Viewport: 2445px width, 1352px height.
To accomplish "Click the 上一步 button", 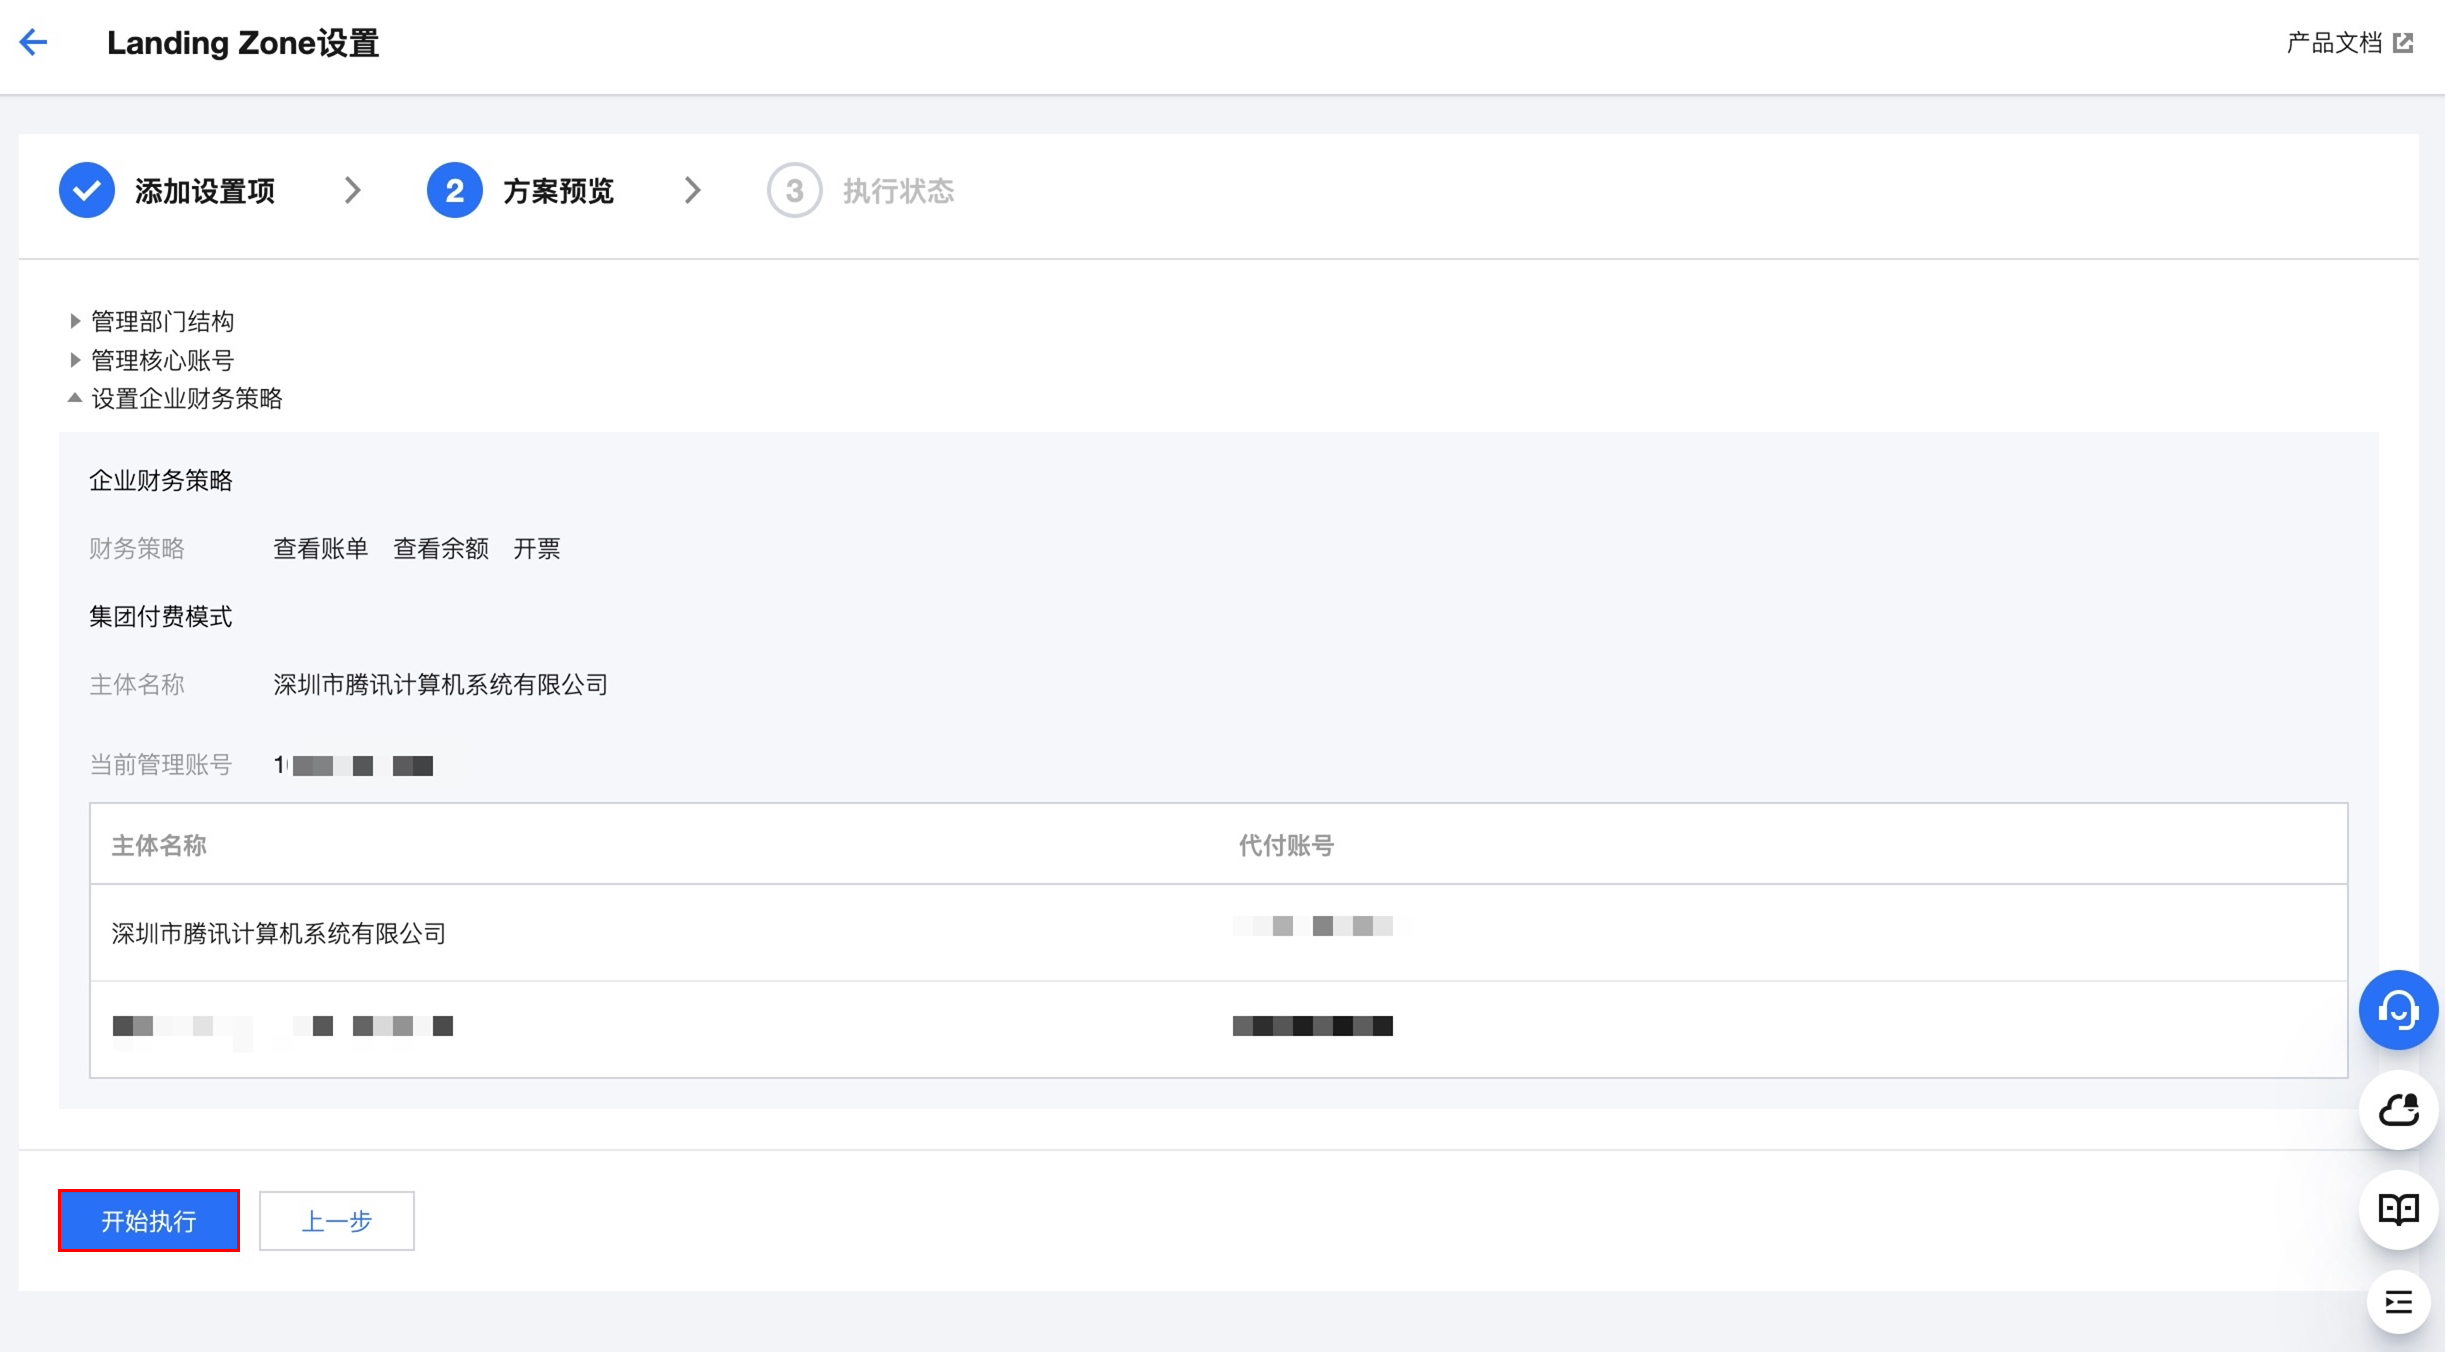I will (x=336, y=1220).
